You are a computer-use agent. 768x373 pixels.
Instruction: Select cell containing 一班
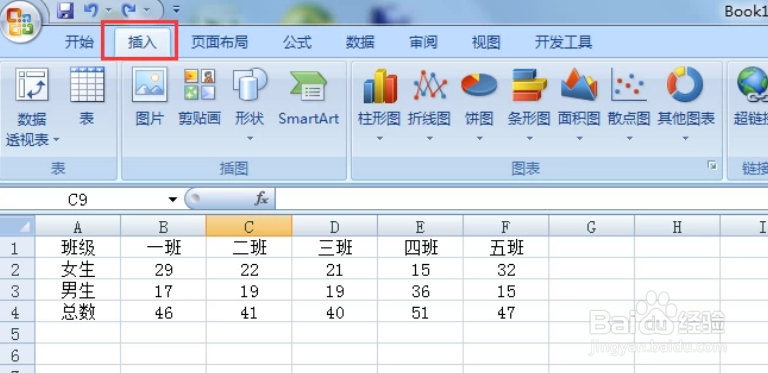pyautogui.click(x=163, y=248)
